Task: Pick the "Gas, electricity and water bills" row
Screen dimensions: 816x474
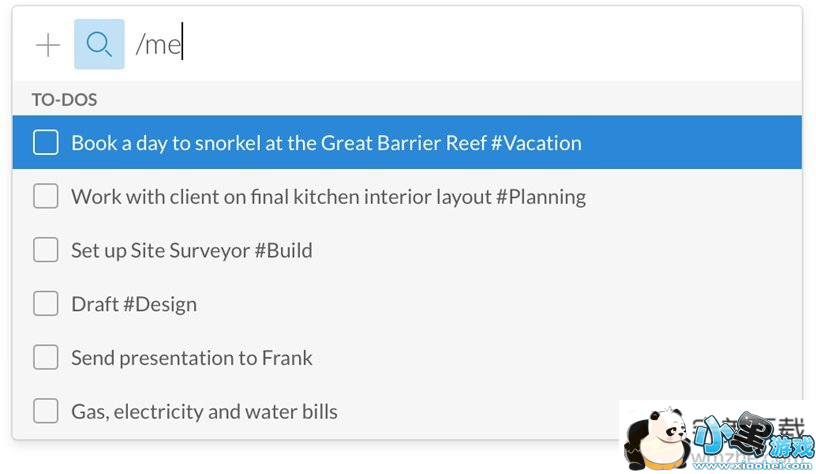Action: [204, 411]
